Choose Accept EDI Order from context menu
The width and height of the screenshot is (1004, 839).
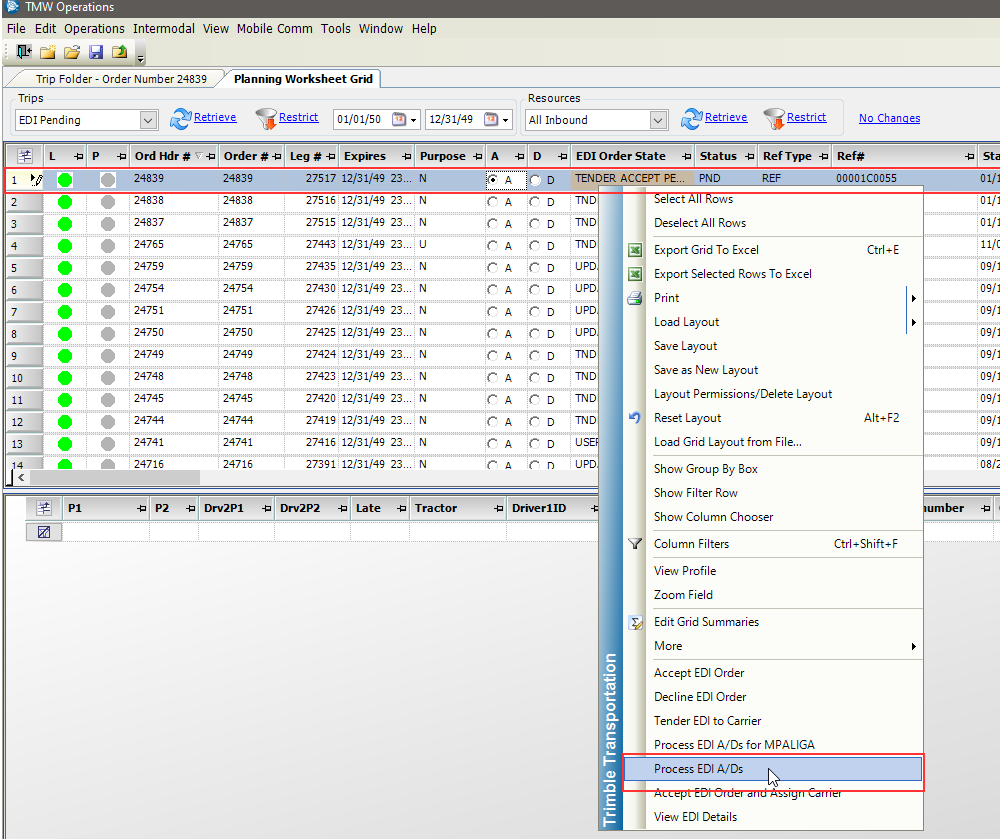(x=699, y=673)
